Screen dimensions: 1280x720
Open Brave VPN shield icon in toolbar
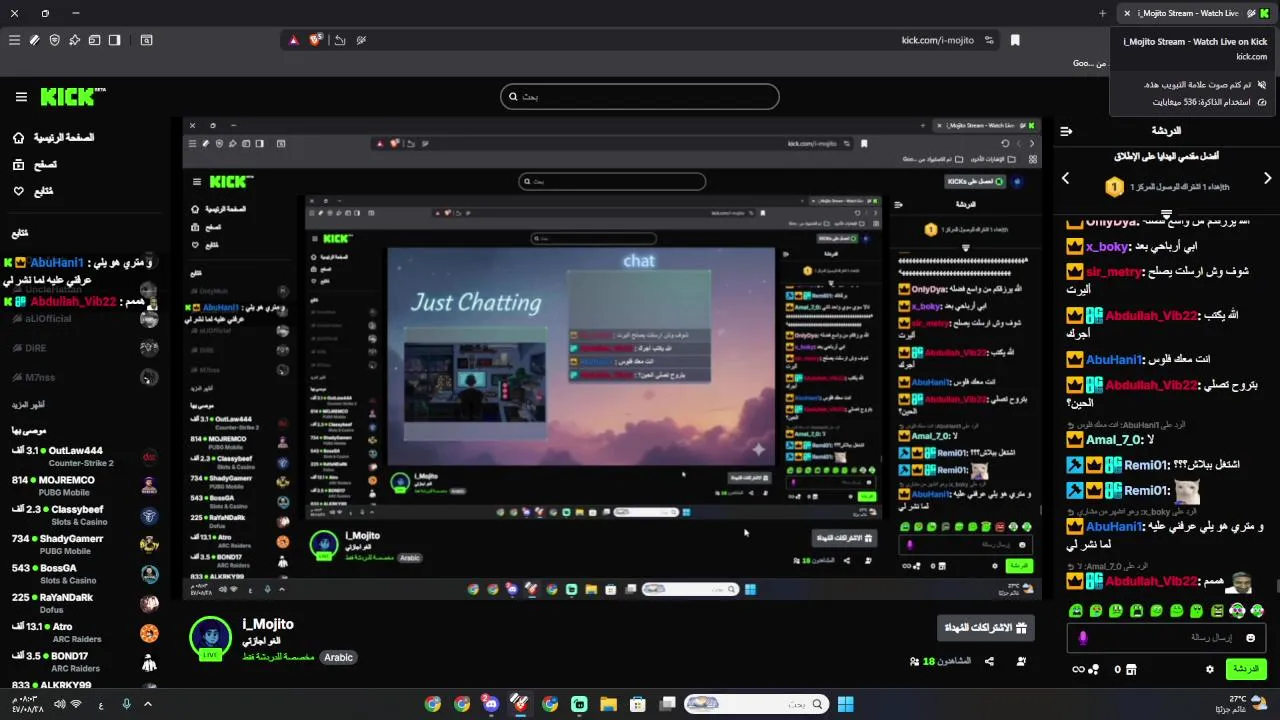(x=54, y=40)
